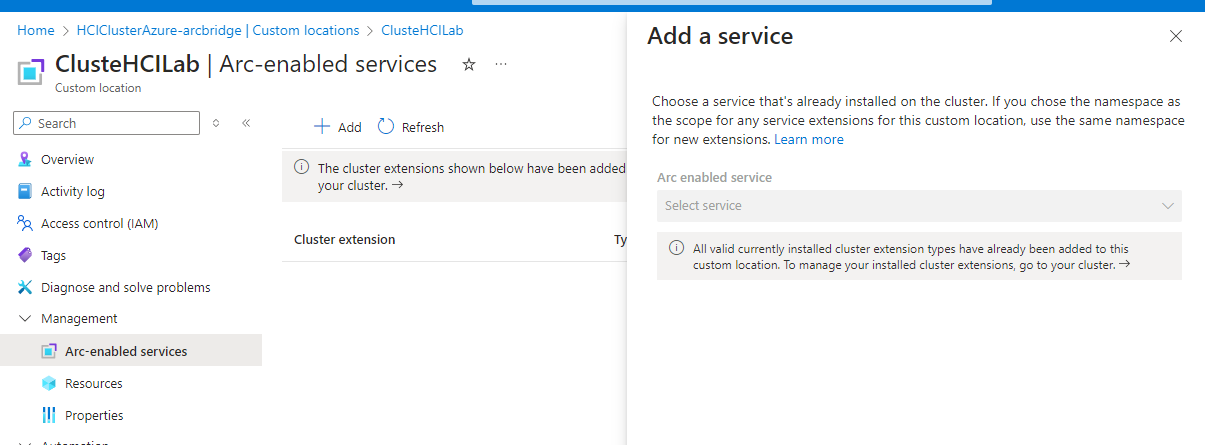1205x445 pixels.
Task: Open HCIClusterAzure-arcbridge Custom locations breadcrumb
Action: click(x=218, y=30)
